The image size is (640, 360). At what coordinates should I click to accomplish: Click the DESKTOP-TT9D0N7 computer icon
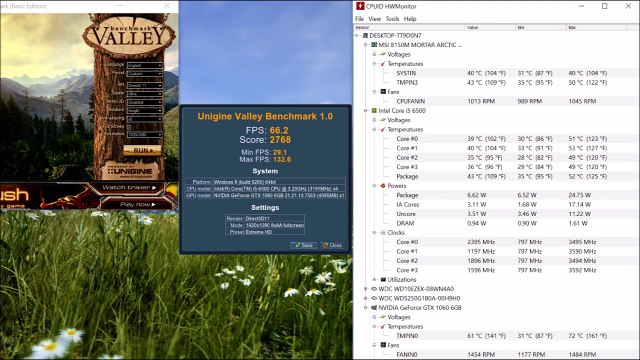pos(365,36)
